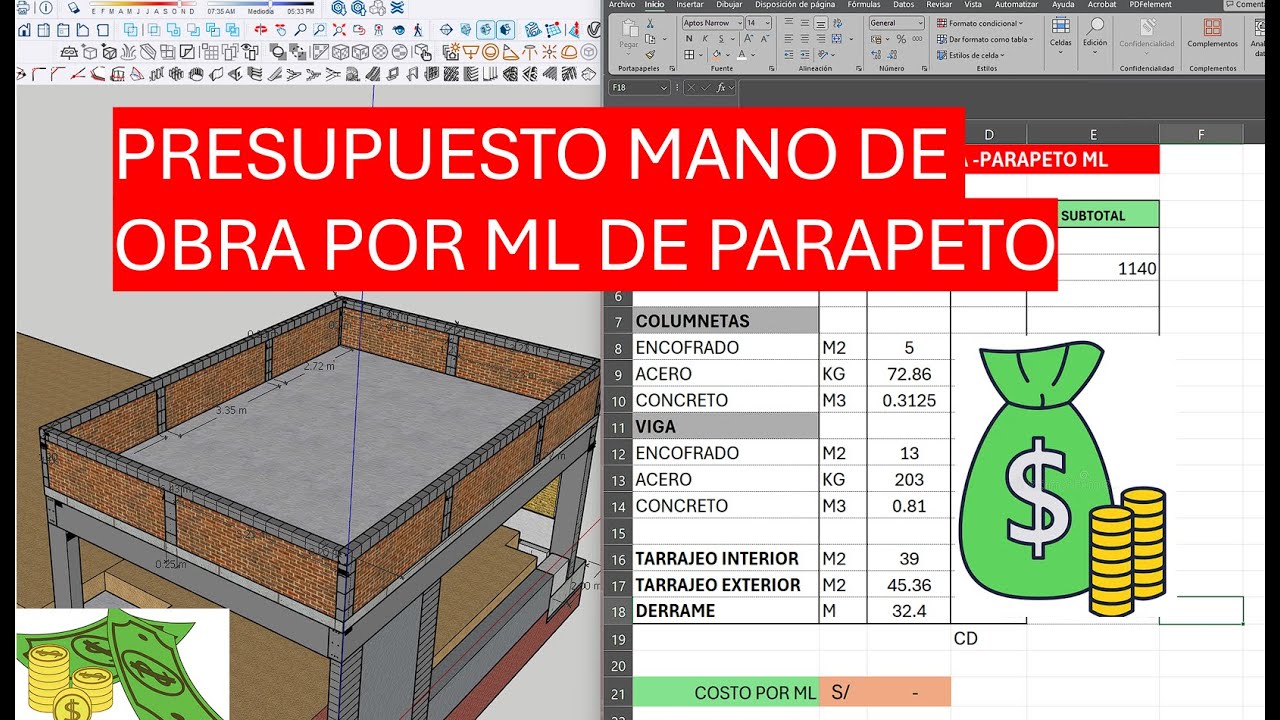Click the SketchUp Print icon
1280x720 pixels.
tap(22, 7)
